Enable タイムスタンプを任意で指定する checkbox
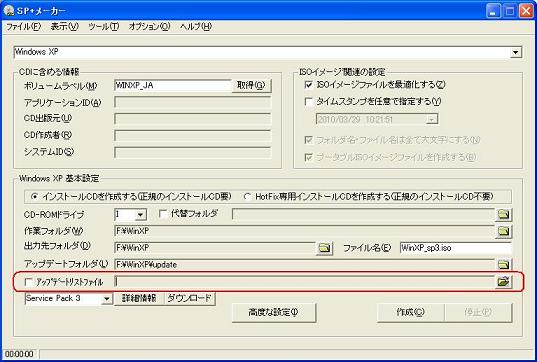537x362 pixels. [309, 102]
